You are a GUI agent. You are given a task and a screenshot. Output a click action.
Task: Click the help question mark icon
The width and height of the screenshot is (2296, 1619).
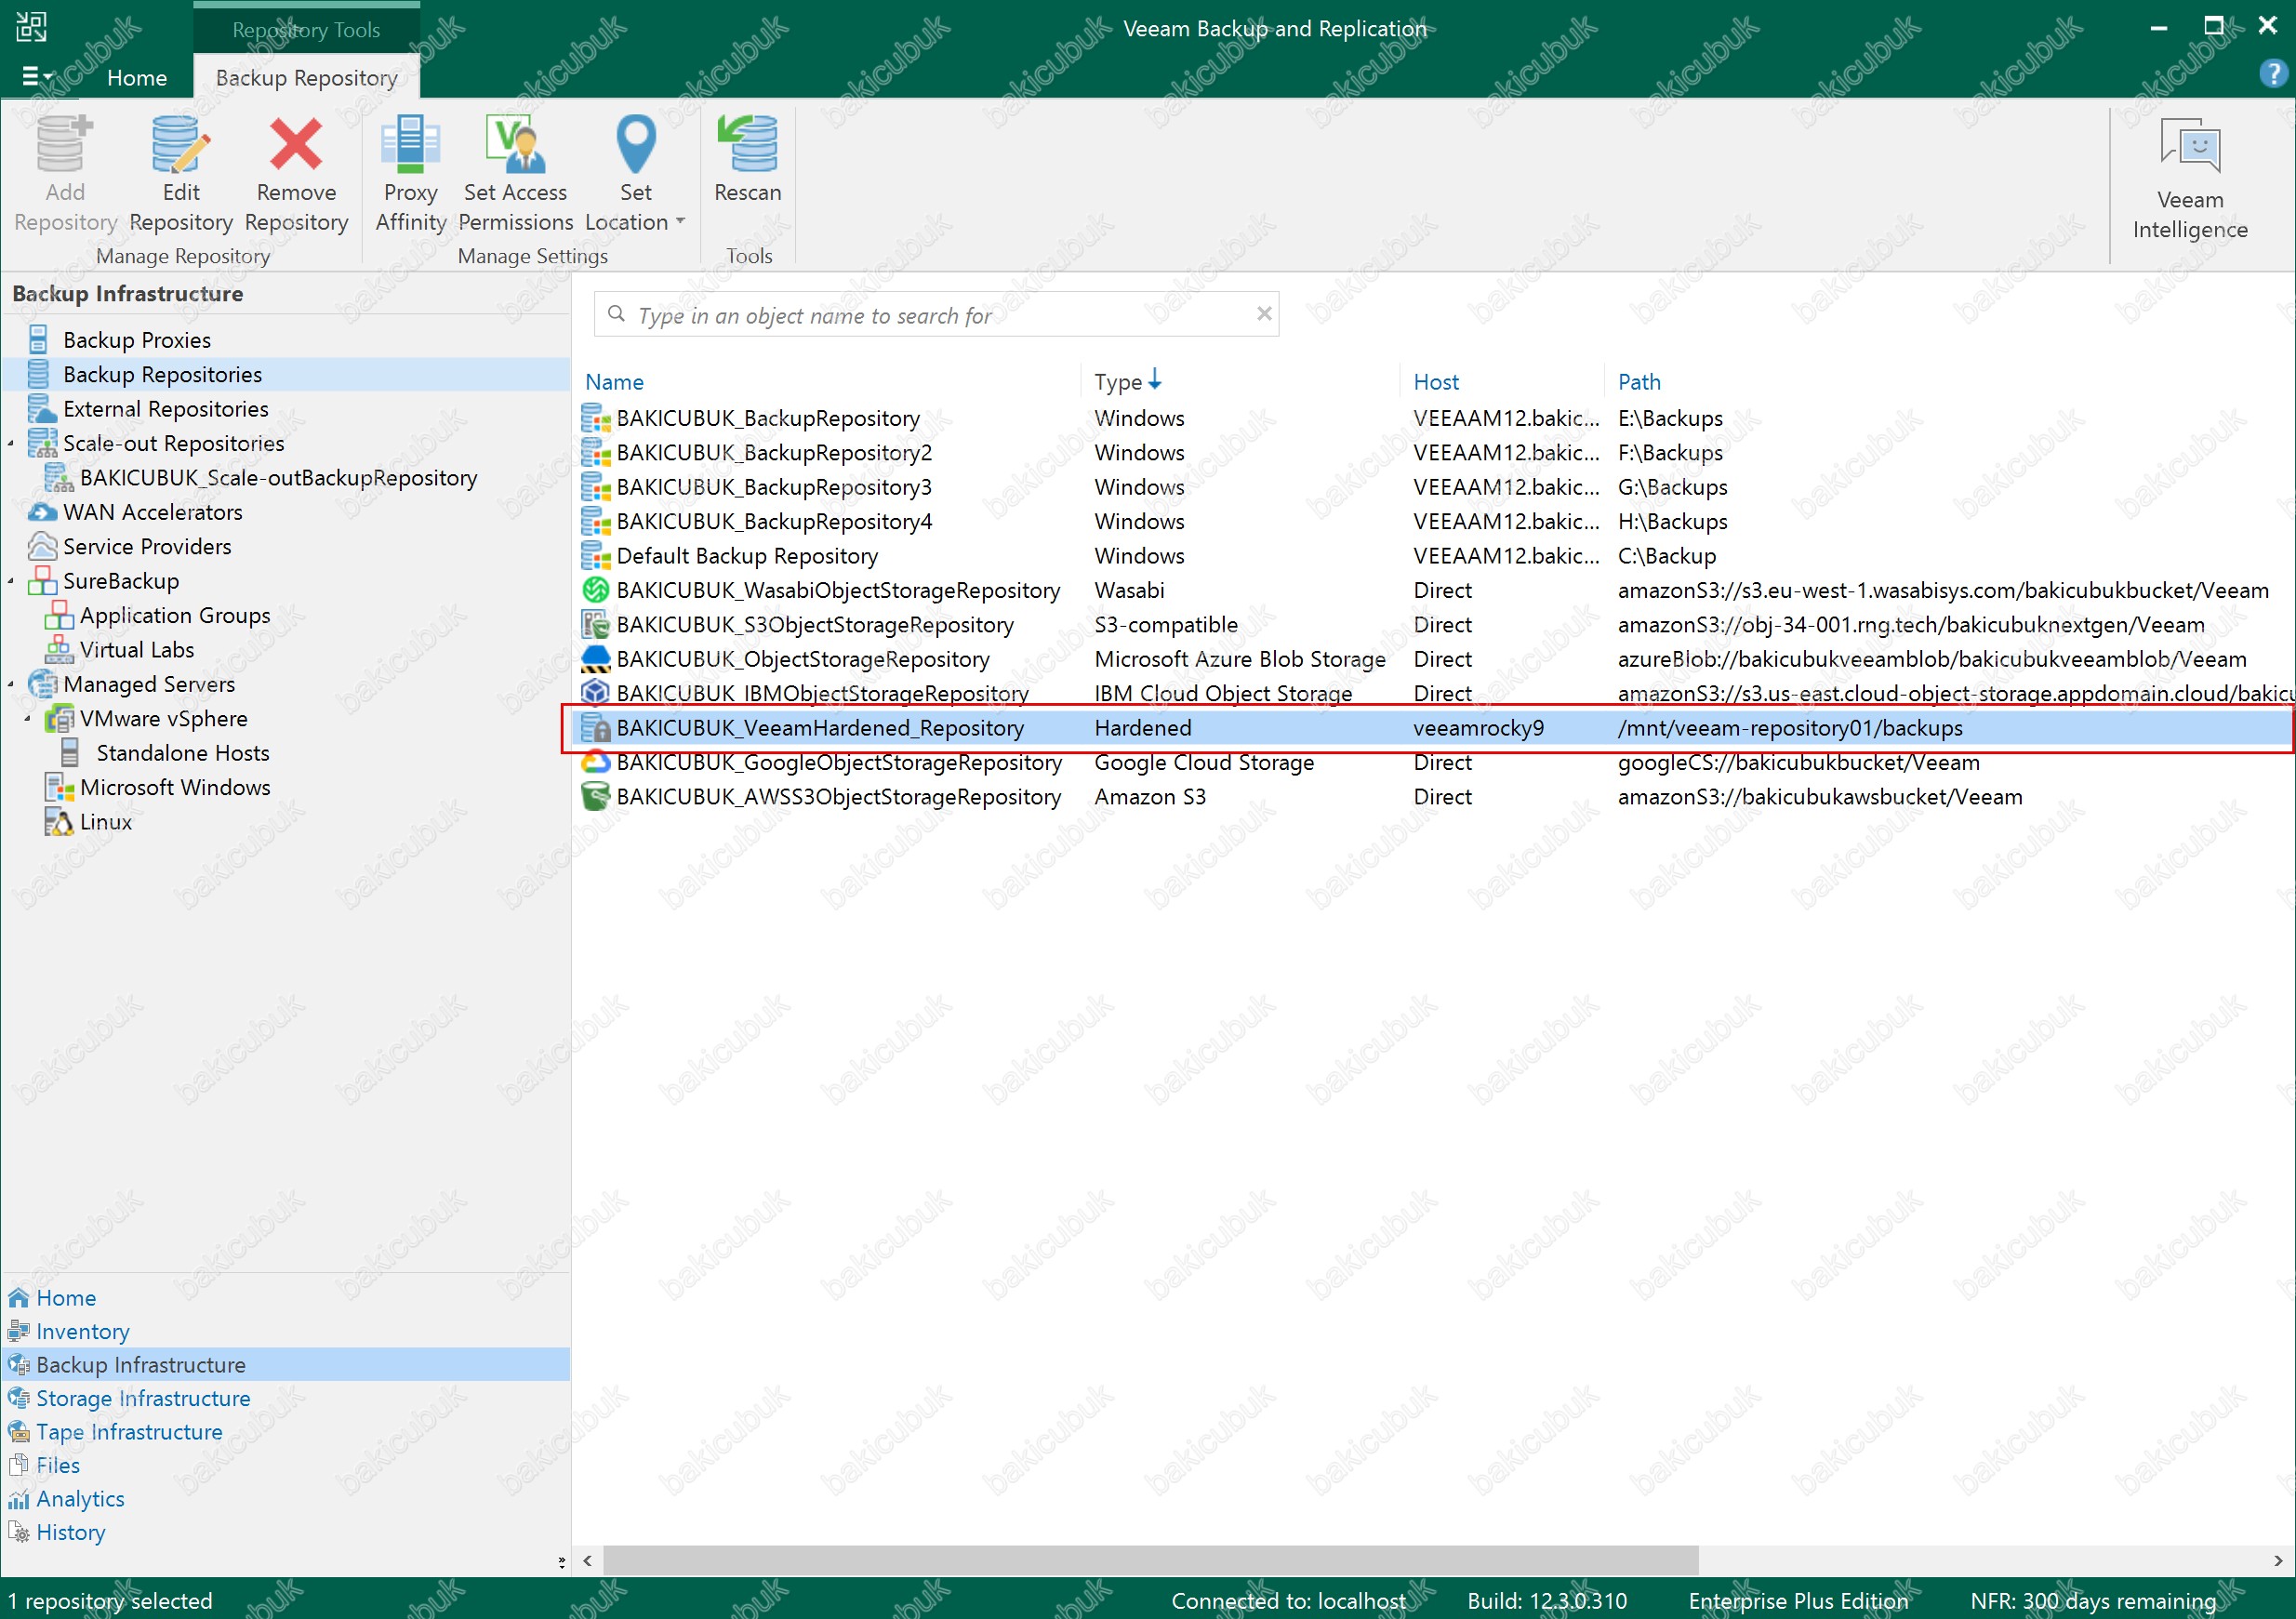coord(2273,75)
